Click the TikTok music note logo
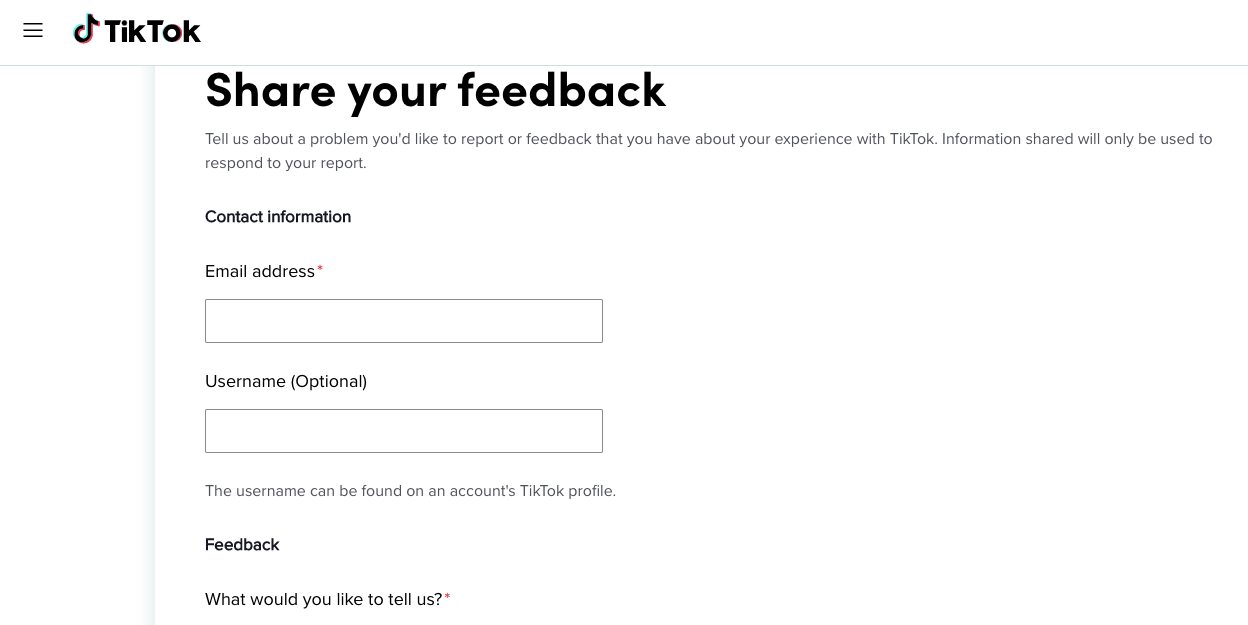Viewport: 1248px width, 625px height. 87,30
